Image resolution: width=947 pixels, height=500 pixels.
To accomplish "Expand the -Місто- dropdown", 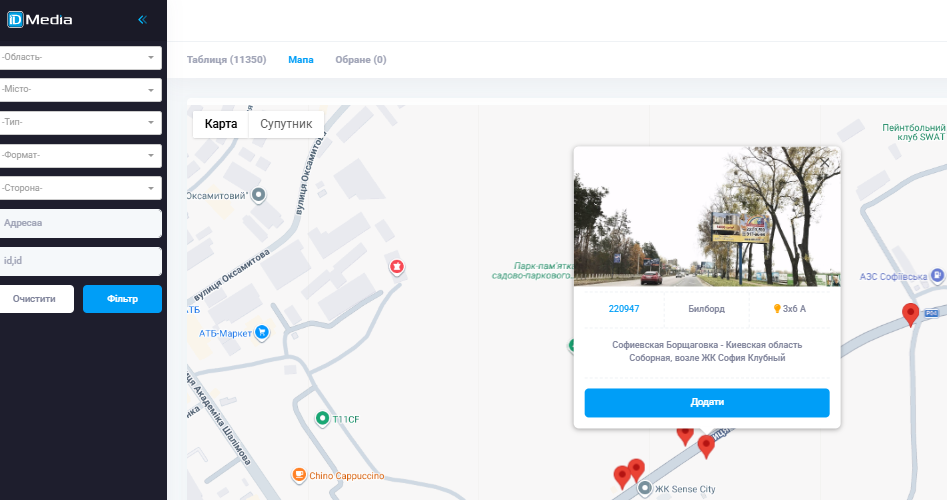I will (x=80, y=89).
